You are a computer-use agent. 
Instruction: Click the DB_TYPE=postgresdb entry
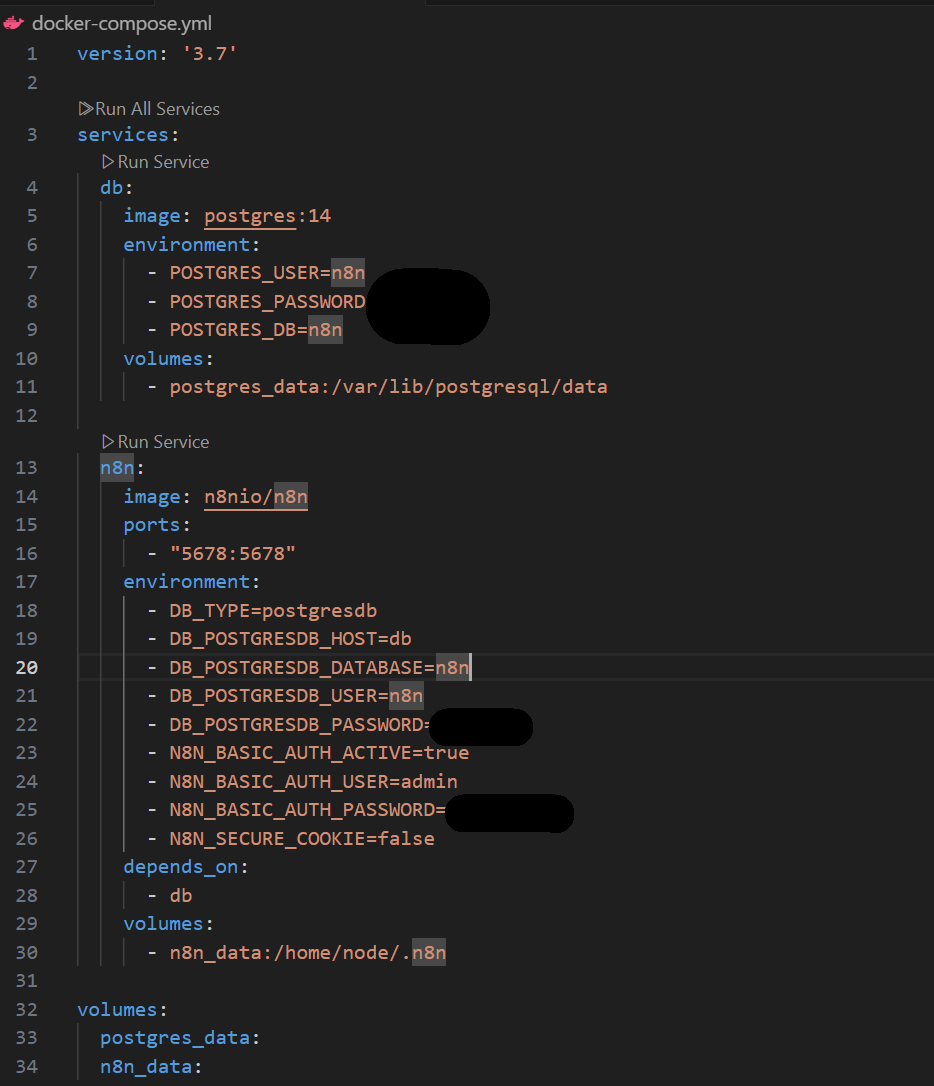273,610
